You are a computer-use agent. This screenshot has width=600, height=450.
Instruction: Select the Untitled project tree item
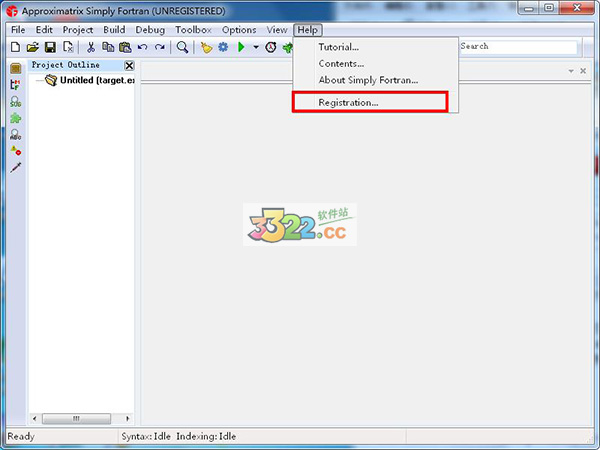click(x=90, y=80)
